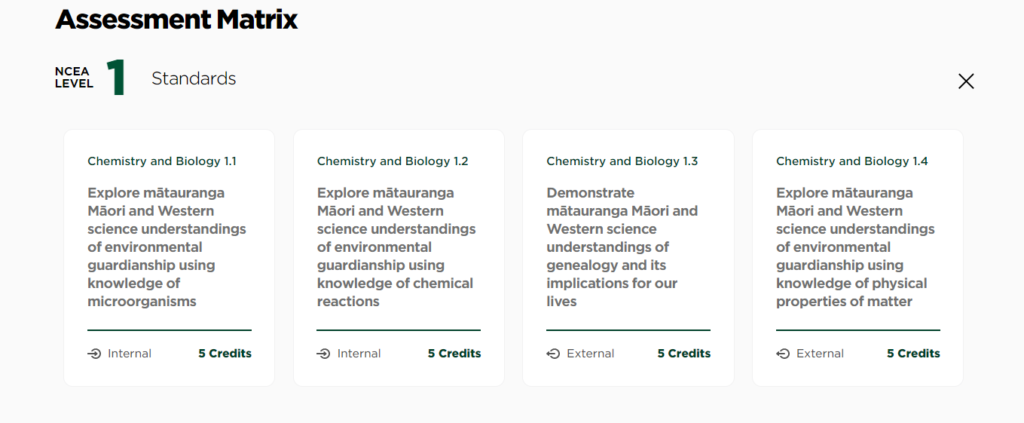Click the NCEA Level 1 badge
1024x423 pixels.
tap(91, 78)
